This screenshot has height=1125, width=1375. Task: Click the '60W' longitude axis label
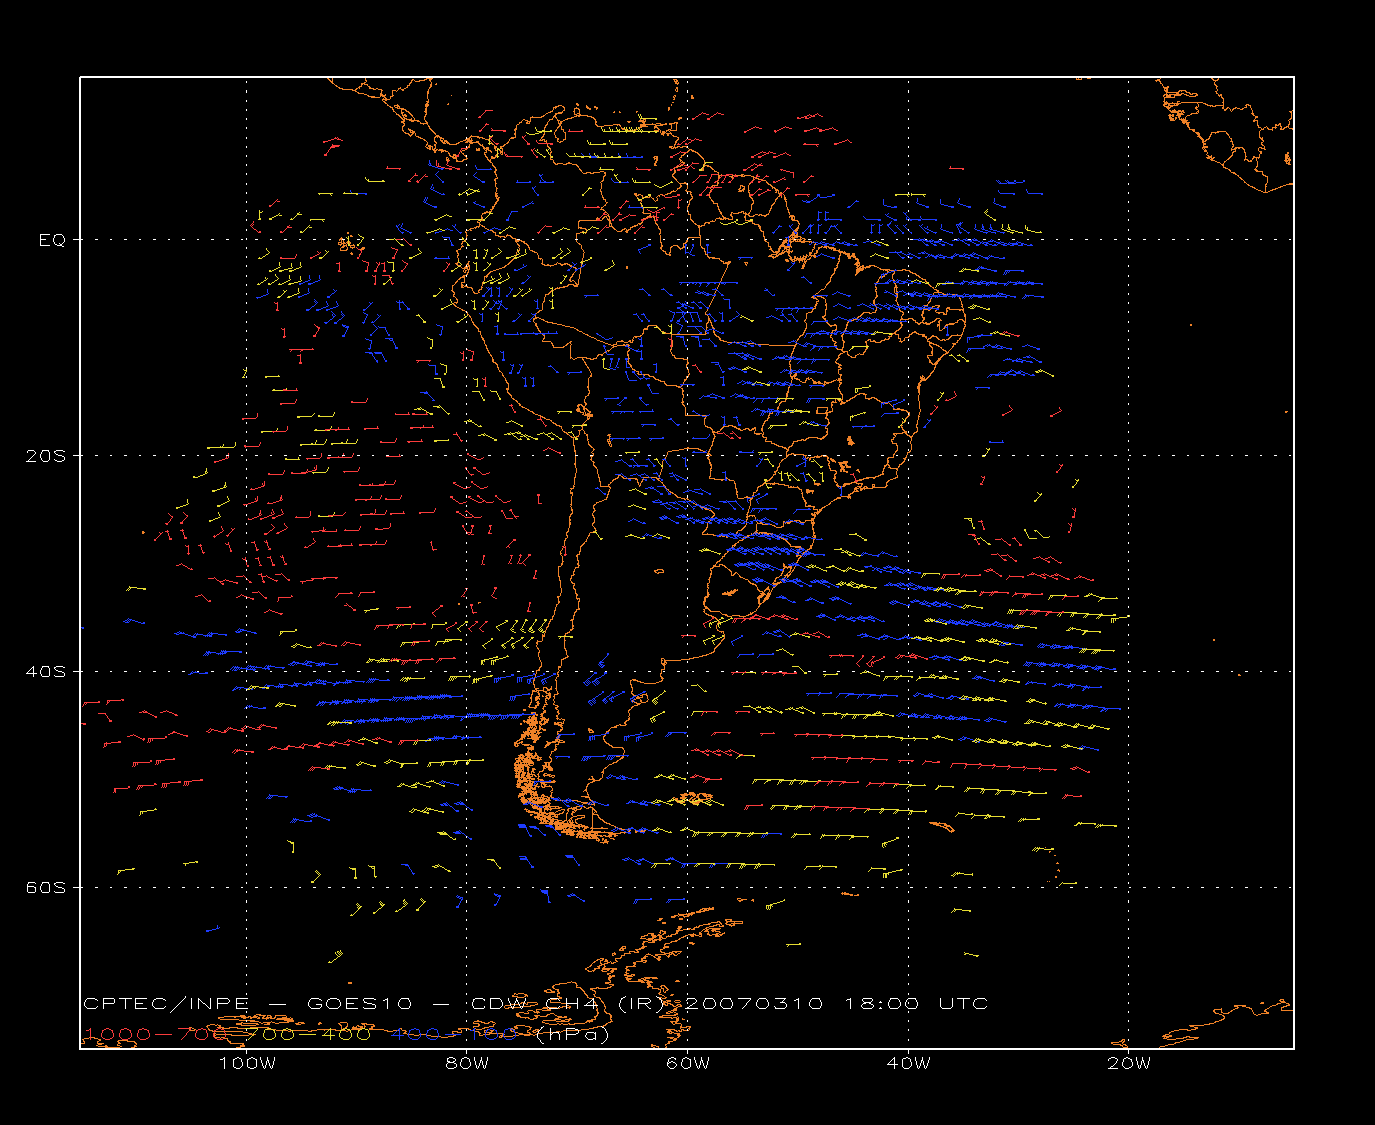click(688, 1063)
